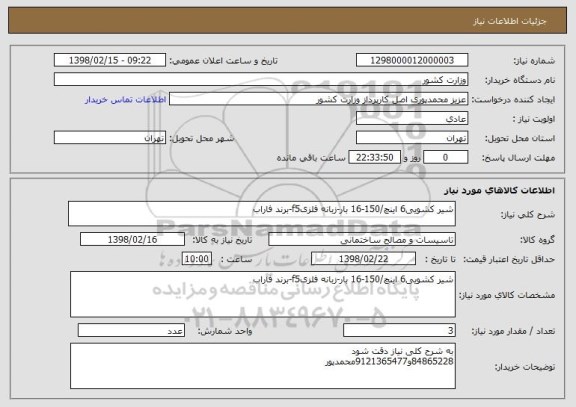
Task: Click the label حداقل تاریخ اعتبار قیمت
Action: click(x=509, y=259)
